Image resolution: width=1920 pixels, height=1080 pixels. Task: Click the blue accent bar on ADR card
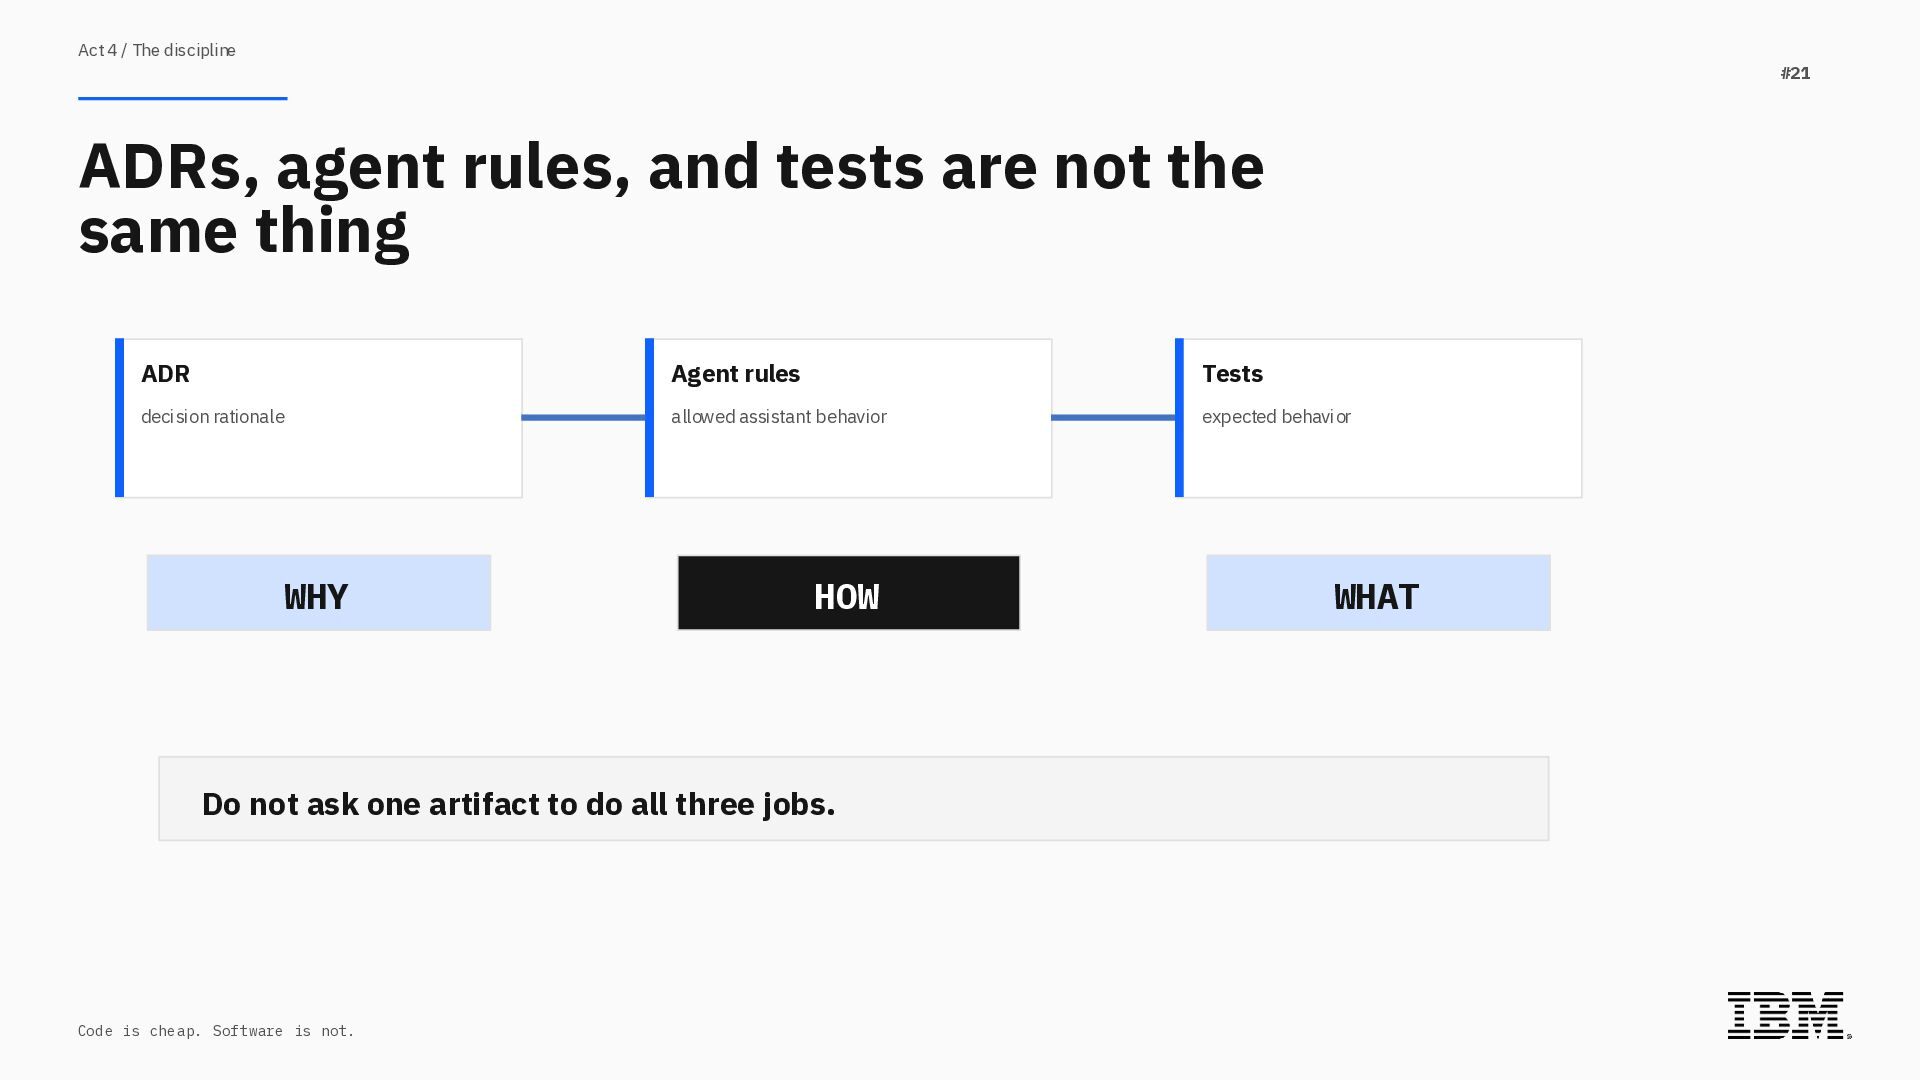click(119, 418)
